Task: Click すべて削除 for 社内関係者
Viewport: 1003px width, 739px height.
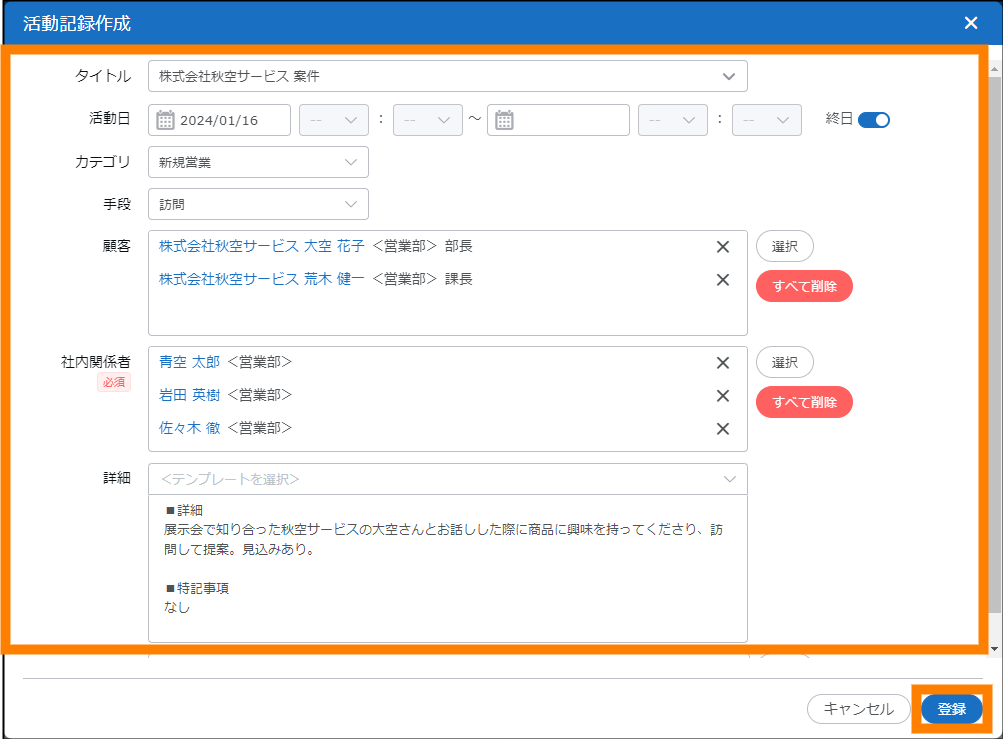Action: coord(804,402)
